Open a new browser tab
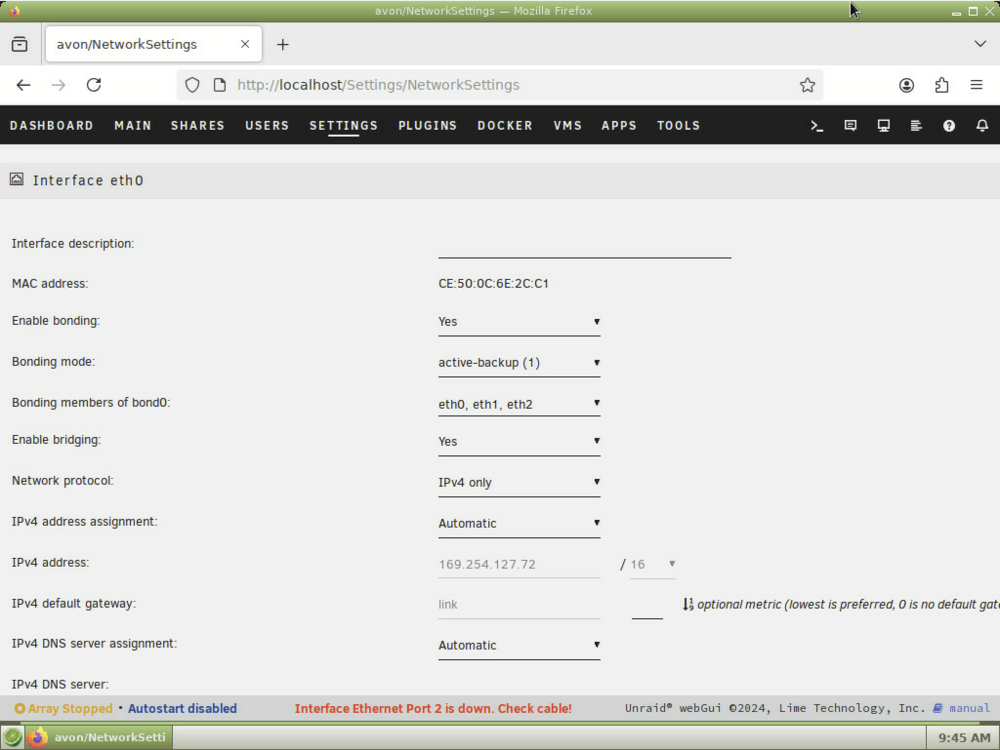This screenshot has width=1000, height=750. point(283,44)
